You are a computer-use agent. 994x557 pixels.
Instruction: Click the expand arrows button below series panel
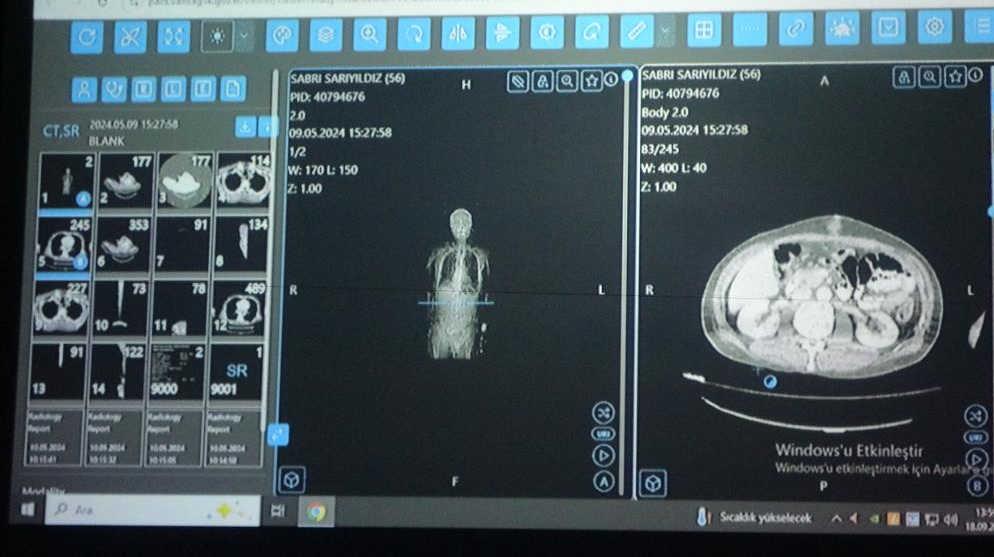(278, 435)
